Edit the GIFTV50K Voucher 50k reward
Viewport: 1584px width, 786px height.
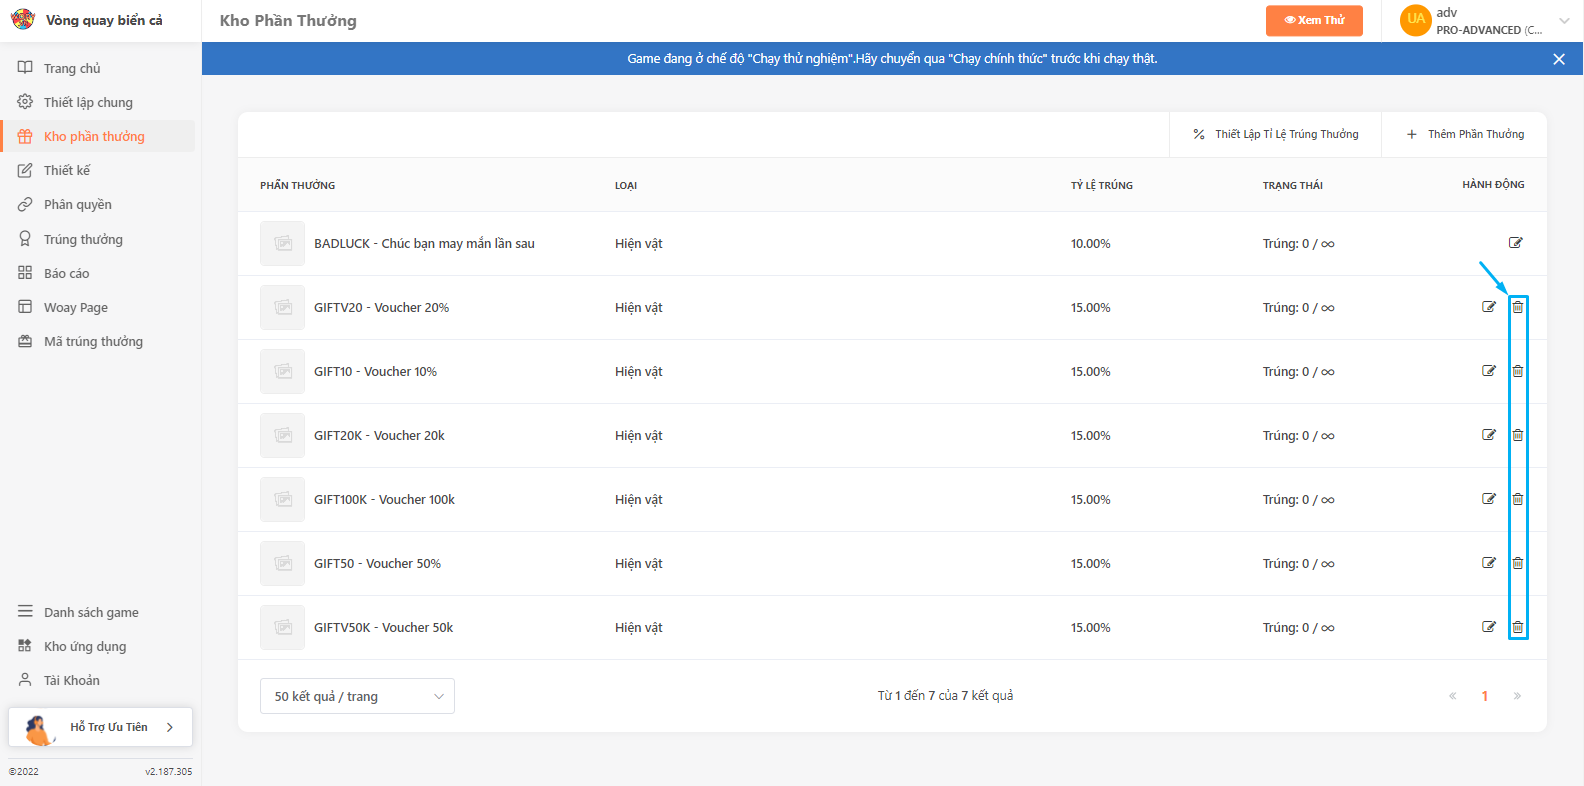[x=1489, y=627]
